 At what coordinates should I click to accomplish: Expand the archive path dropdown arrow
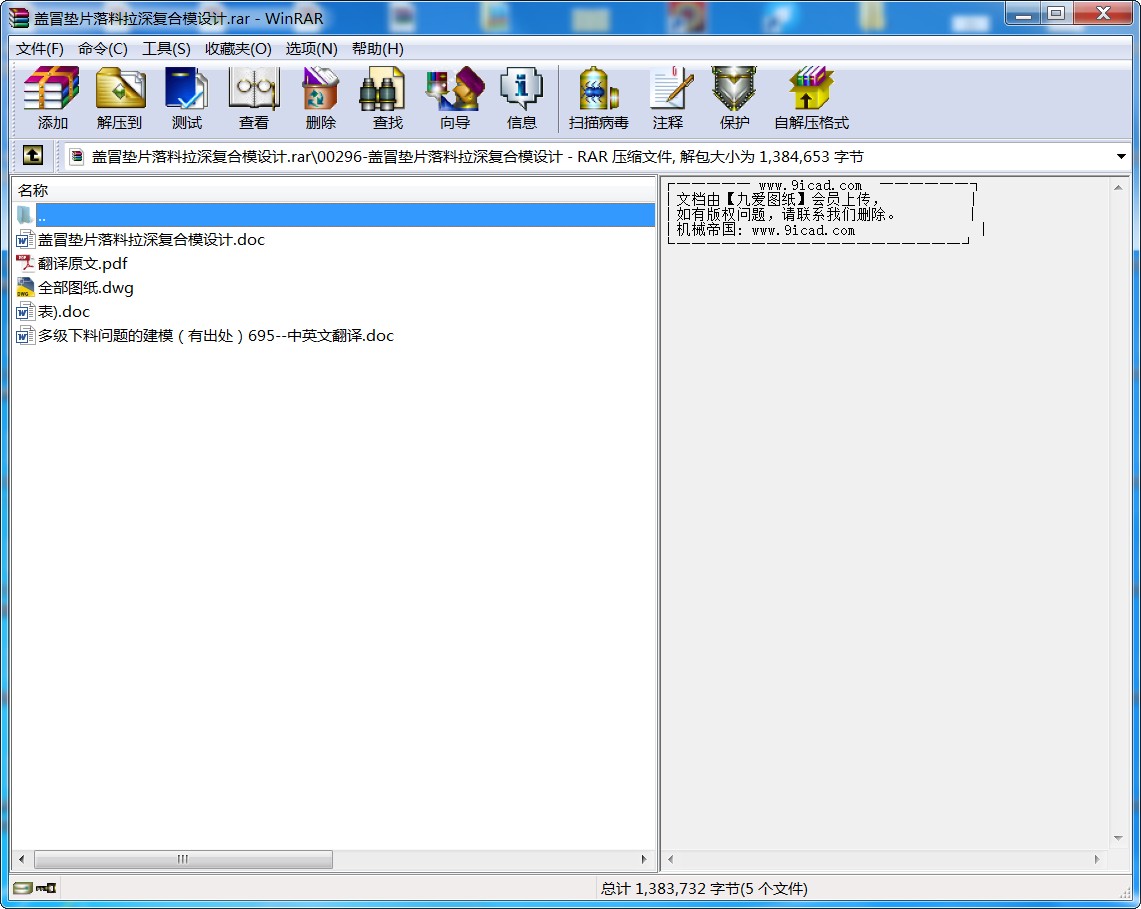click(x=1121, y=157)
